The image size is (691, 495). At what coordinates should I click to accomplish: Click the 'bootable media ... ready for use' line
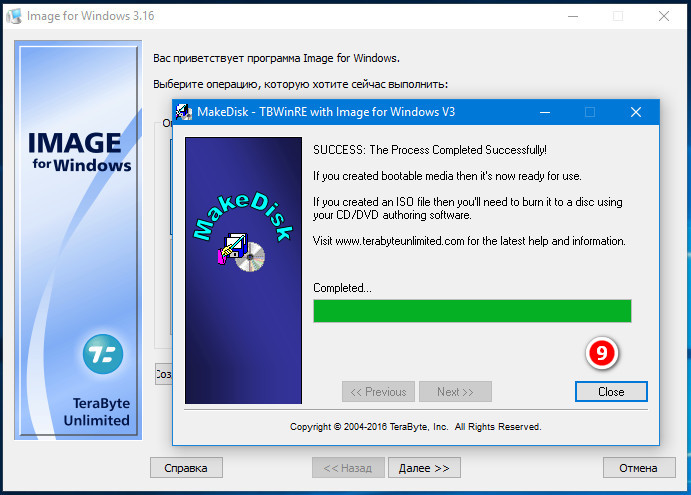[x=447, y=176]
